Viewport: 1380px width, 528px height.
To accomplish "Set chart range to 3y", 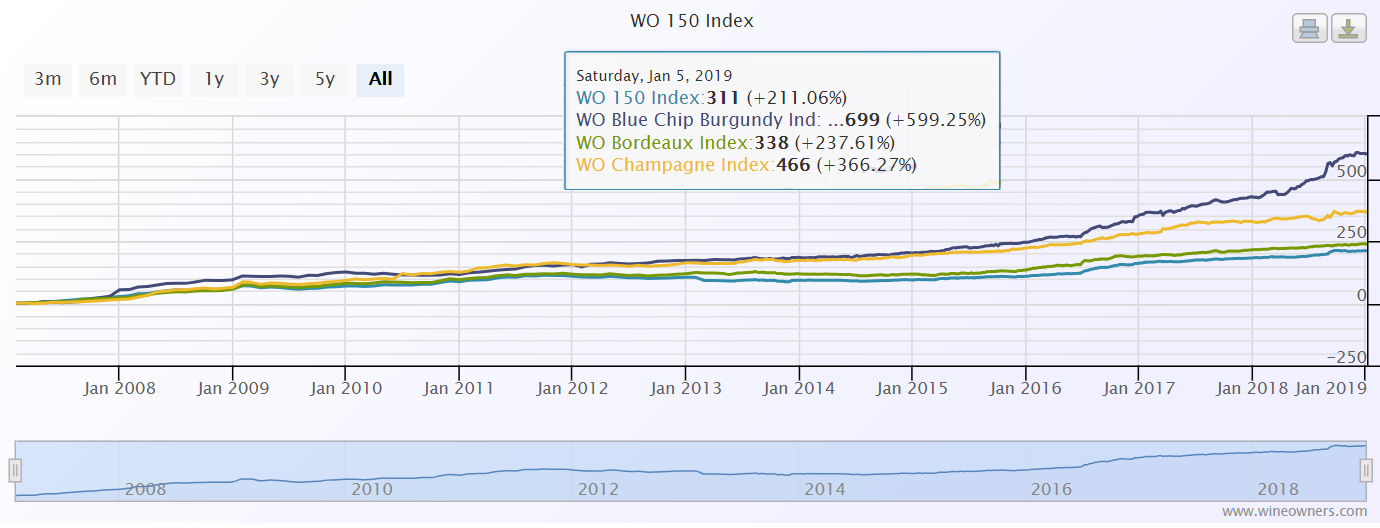I will coord(269,79).
